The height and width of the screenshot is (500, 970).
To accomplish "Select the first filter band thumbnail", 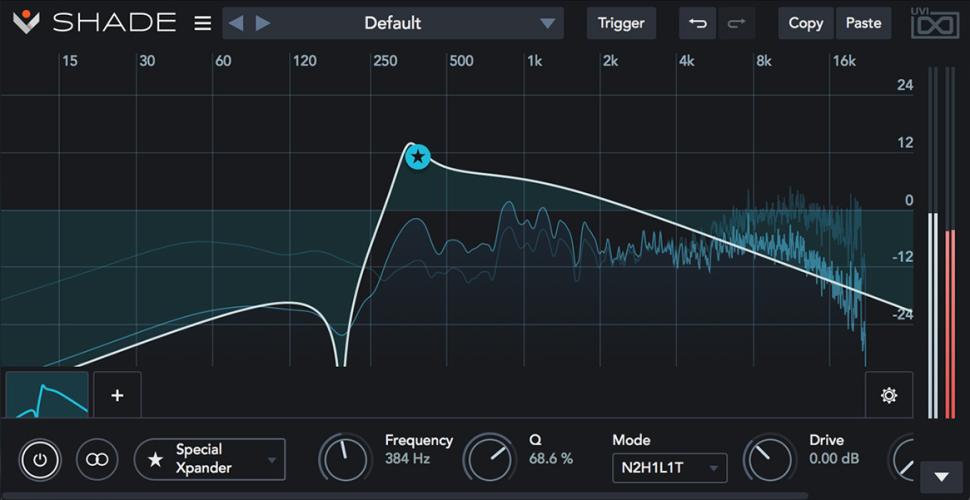I will pos(47,395).
